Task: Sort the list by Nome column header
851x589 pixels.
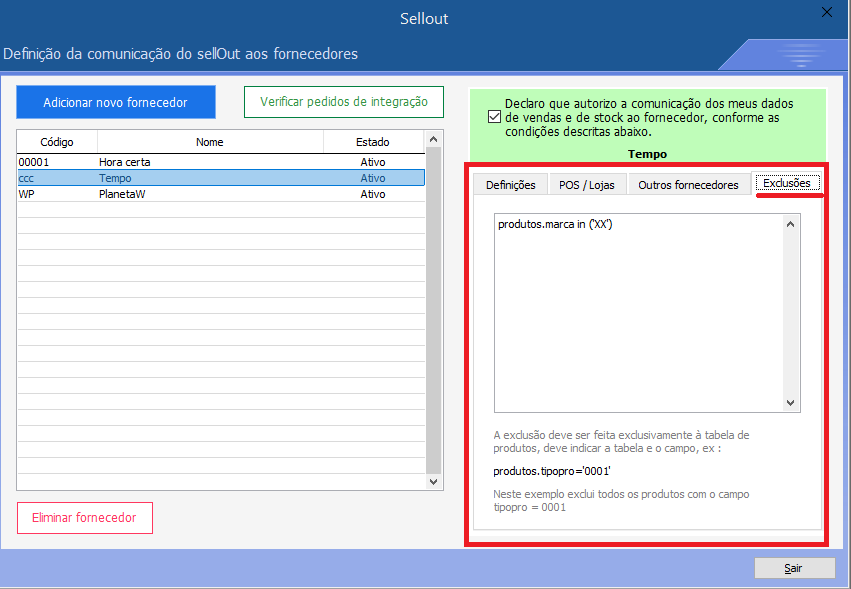Action: (210, 142)
